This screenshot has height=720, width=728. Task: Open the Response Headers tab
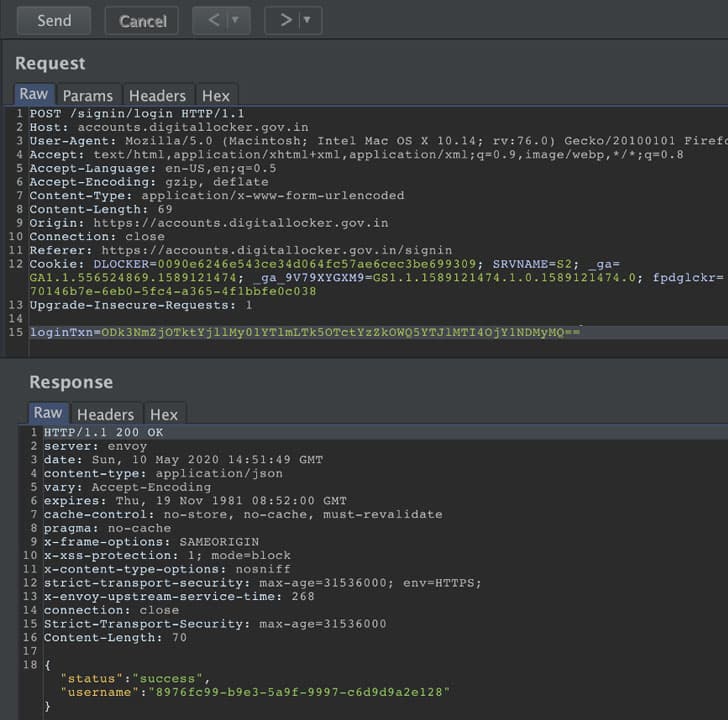tap(105, 415)
